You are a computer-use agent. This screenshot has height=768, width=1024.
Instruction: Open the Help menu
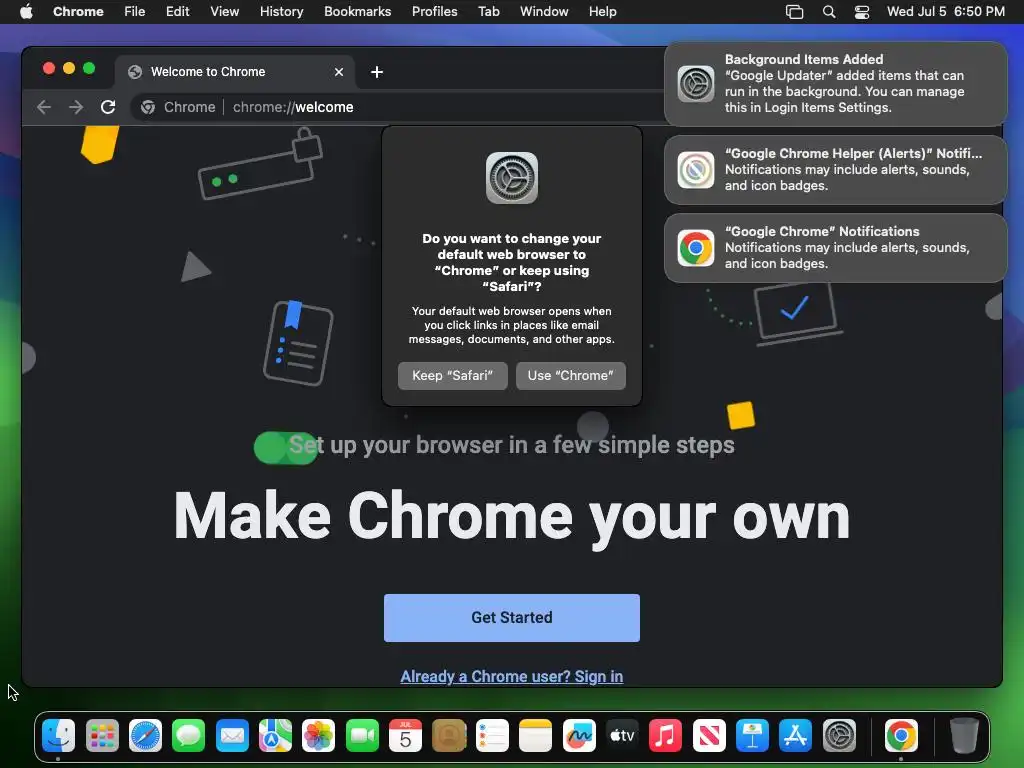point(602,12)
